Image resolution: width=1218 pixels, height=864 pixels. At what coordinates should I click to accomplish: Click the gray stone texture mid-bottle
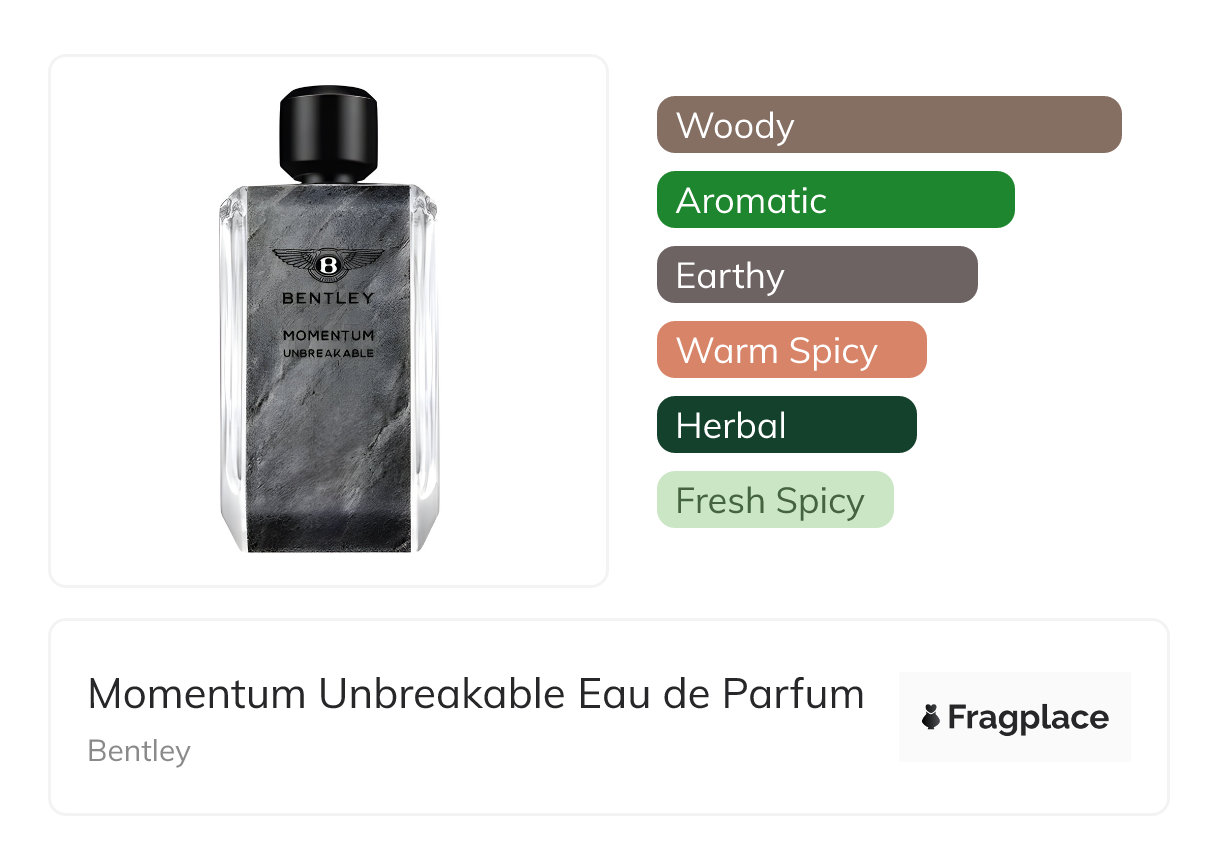click(x=328, y=430)
